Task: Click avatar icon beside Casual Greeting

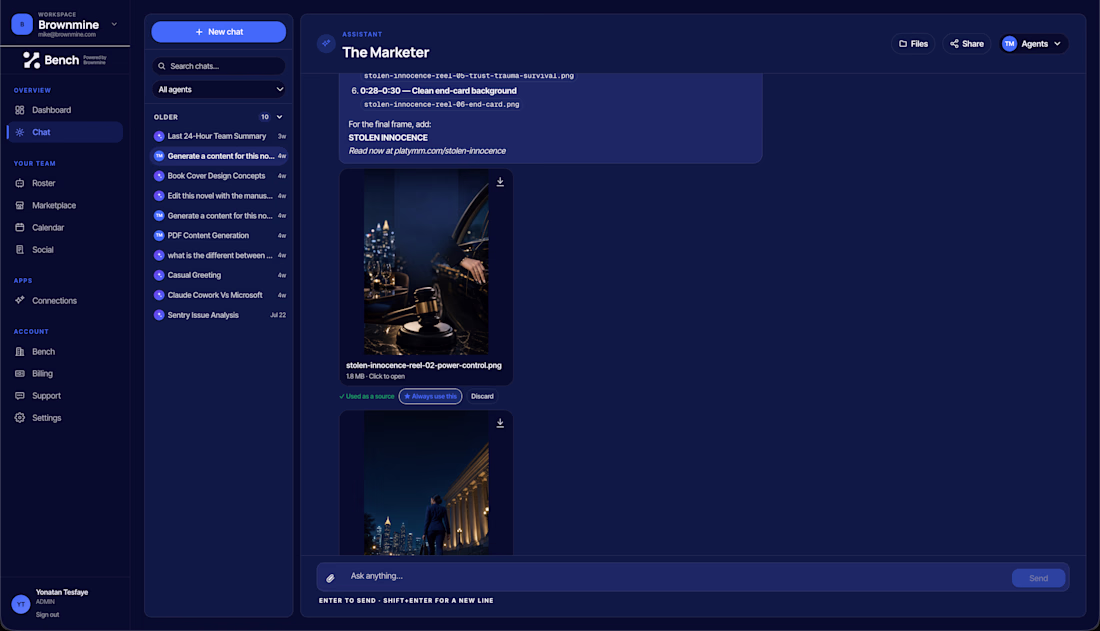Action: [159, 275]
